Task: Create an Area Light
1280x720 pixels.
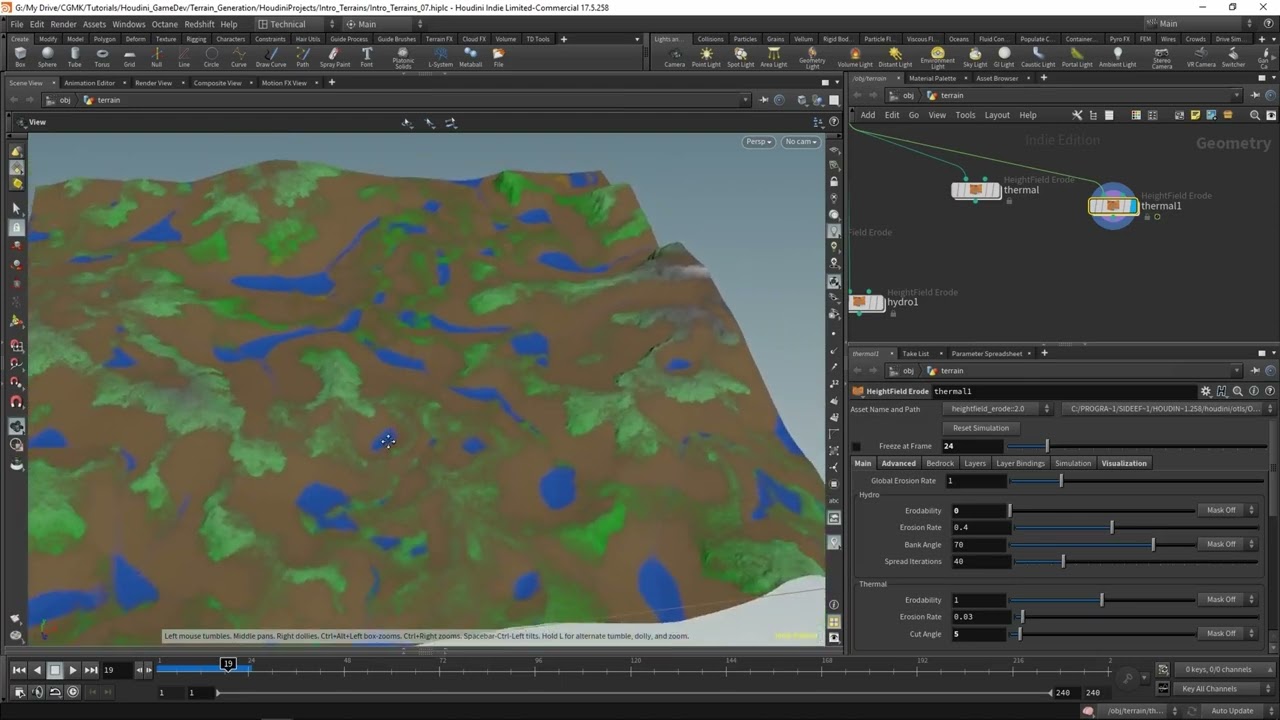Action: point(774,57)
